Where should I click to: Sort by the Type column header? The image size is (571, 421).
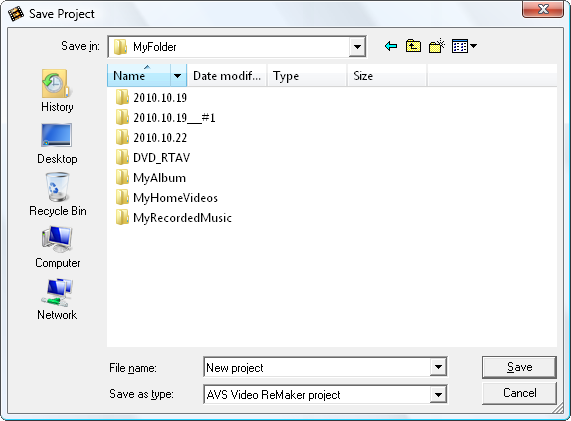307,76
